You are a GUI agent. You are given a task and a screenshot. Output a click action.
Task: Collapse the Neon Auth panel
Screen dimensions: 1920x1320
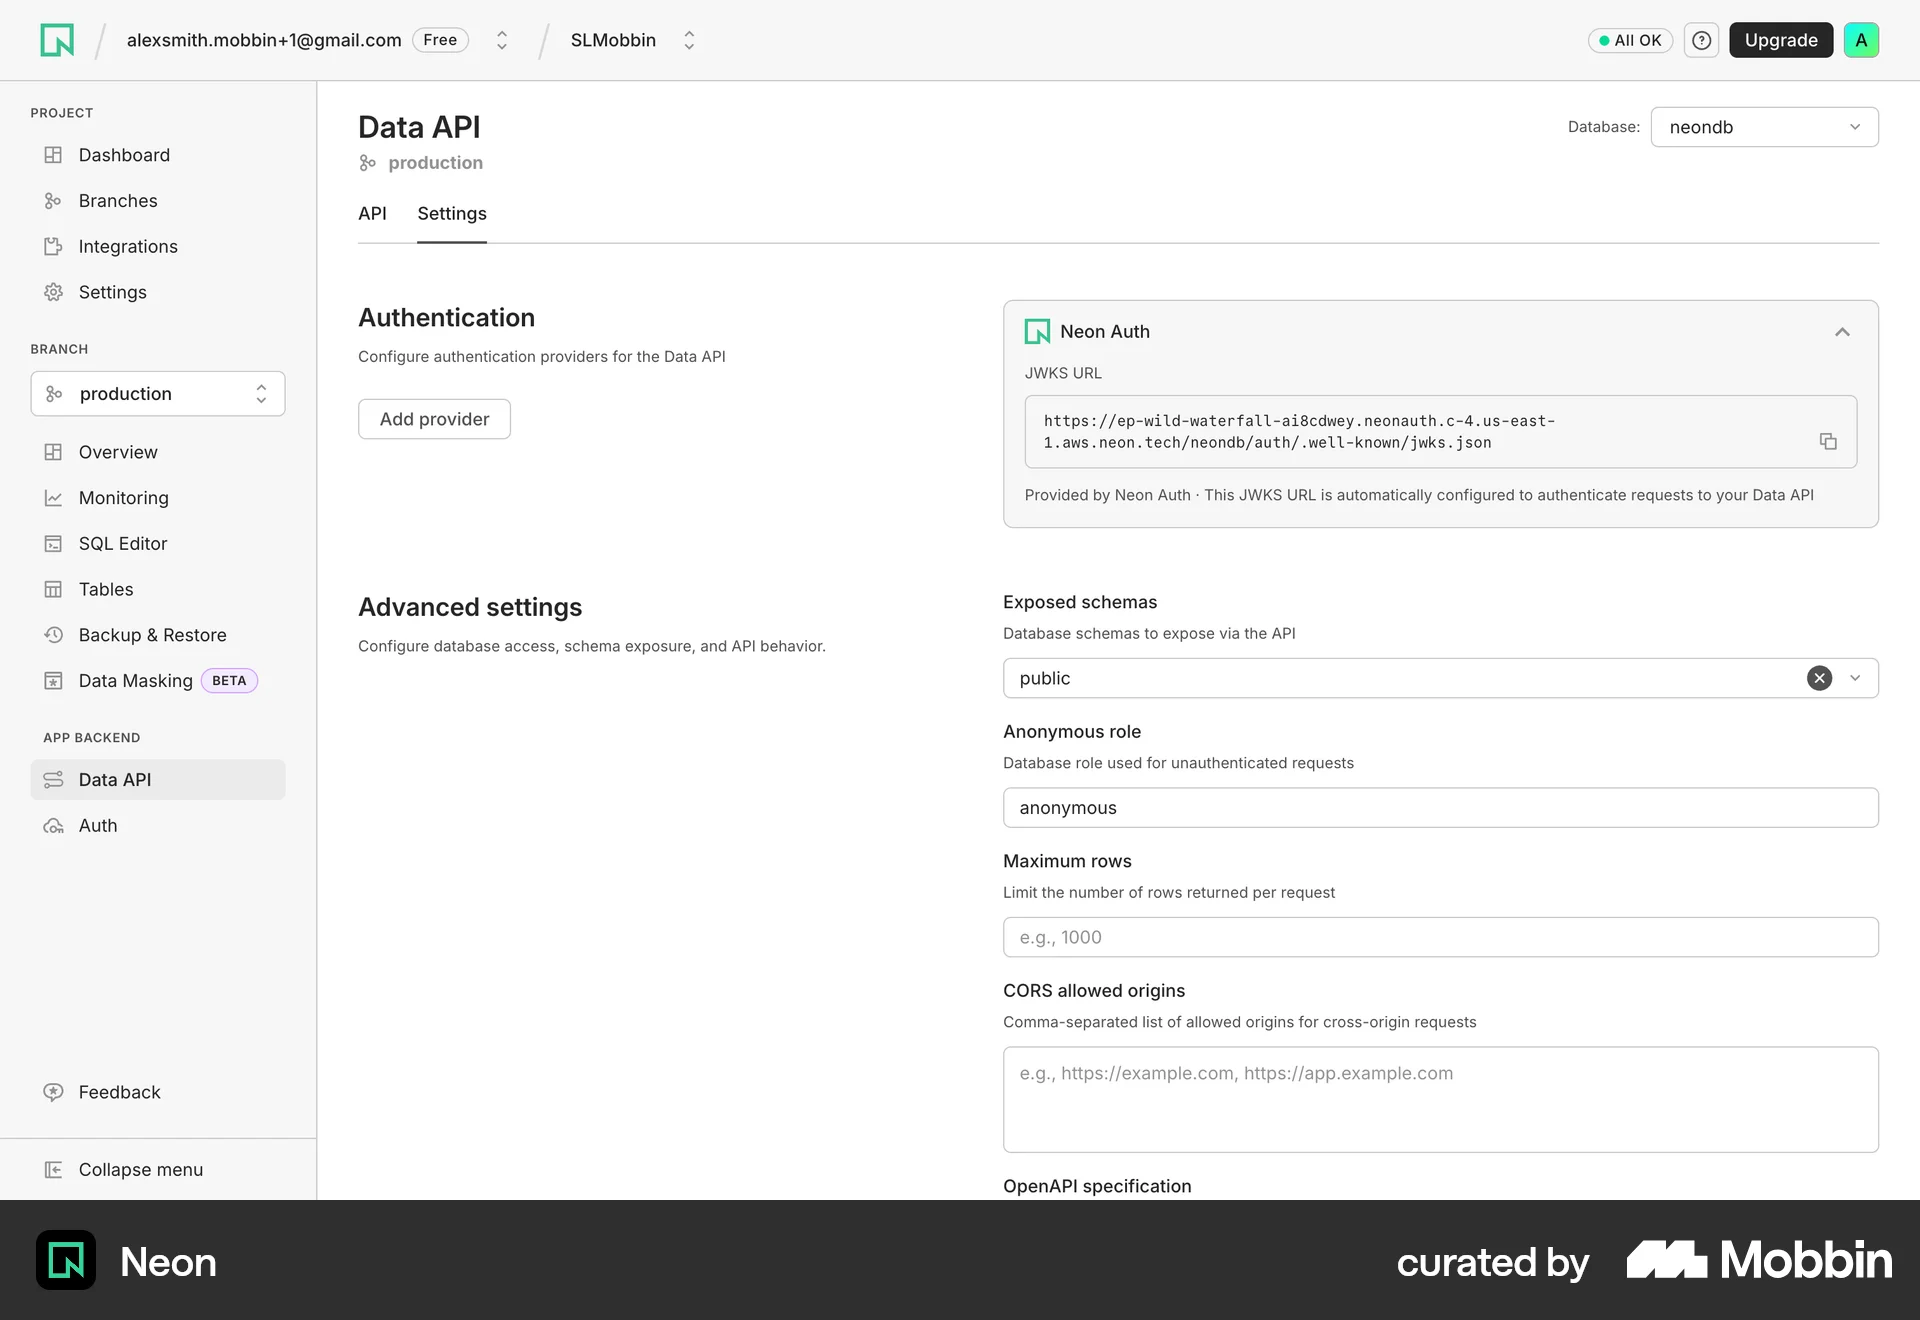click(x=1842, y=332)
